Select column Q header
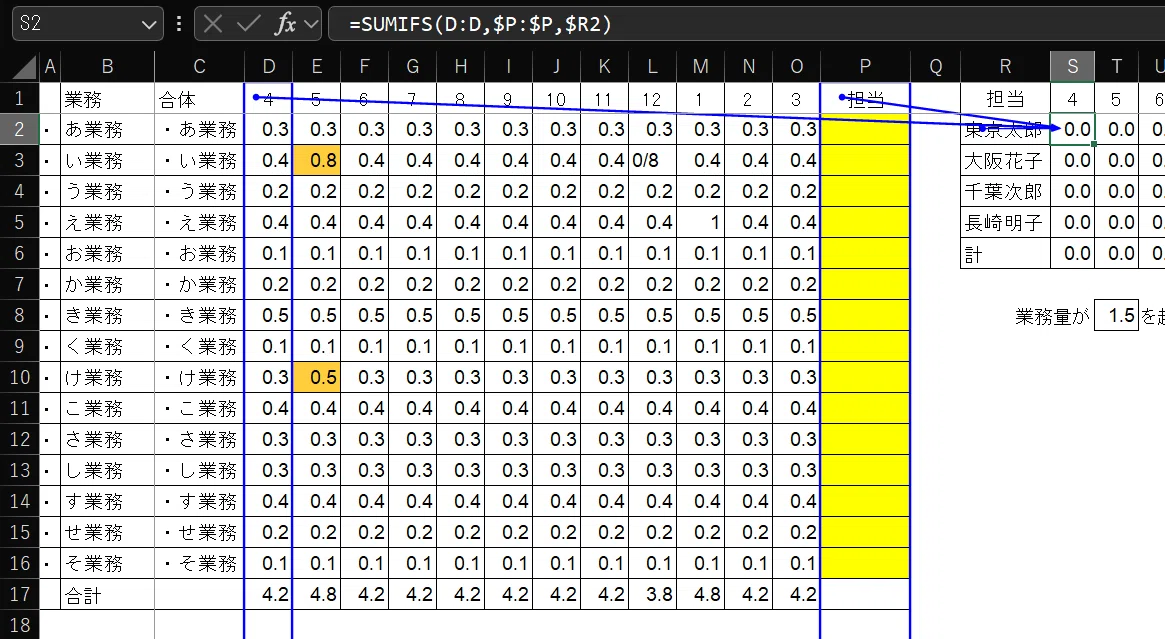This screenshot has width=1165, height=639. click(935, 67)
